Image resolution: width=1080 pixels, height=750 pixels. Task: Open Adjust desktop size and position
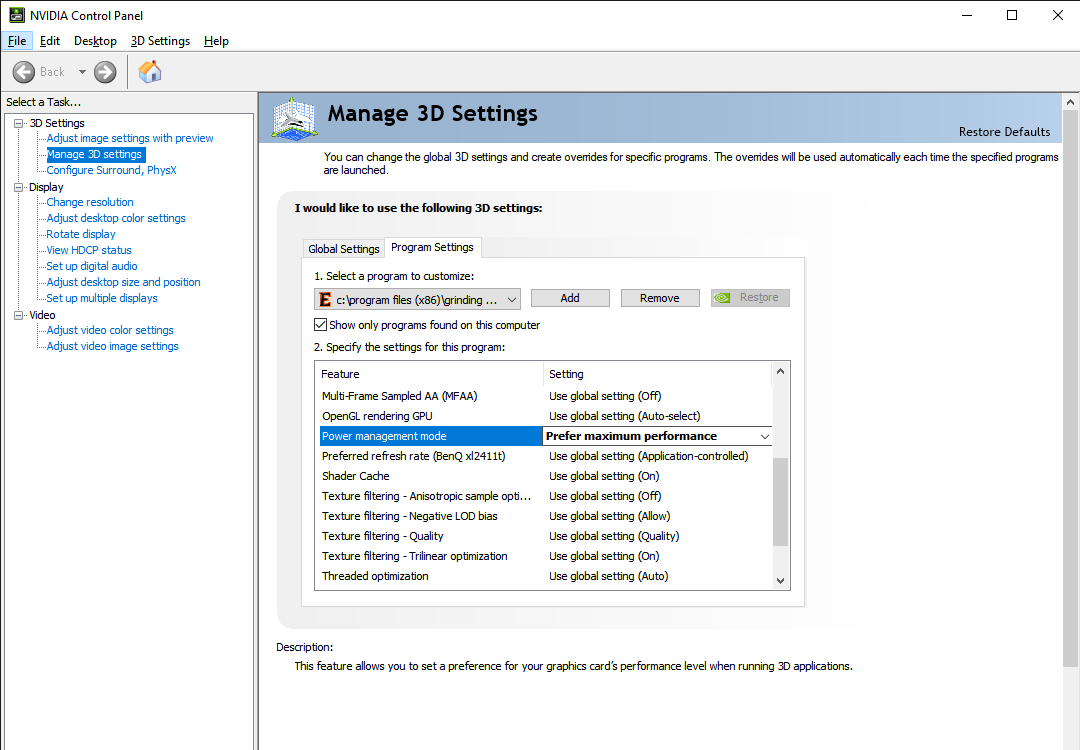point(123,282)
